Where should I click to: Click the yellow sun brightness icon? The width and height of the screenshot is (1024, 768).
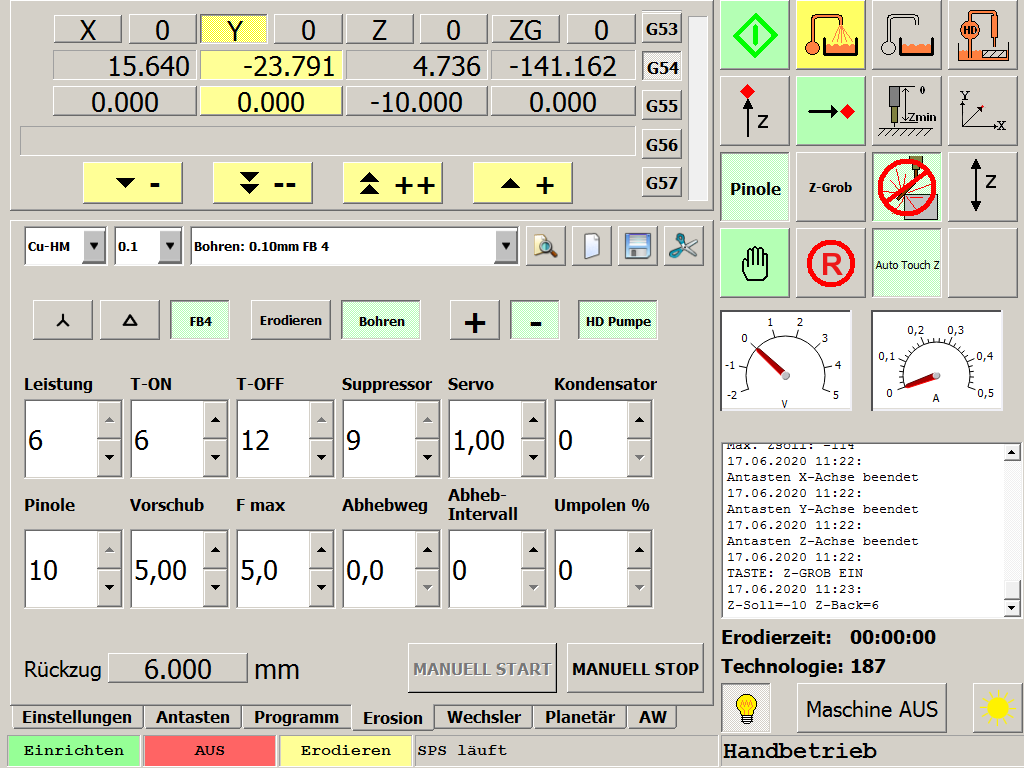[x=997, y=708]
